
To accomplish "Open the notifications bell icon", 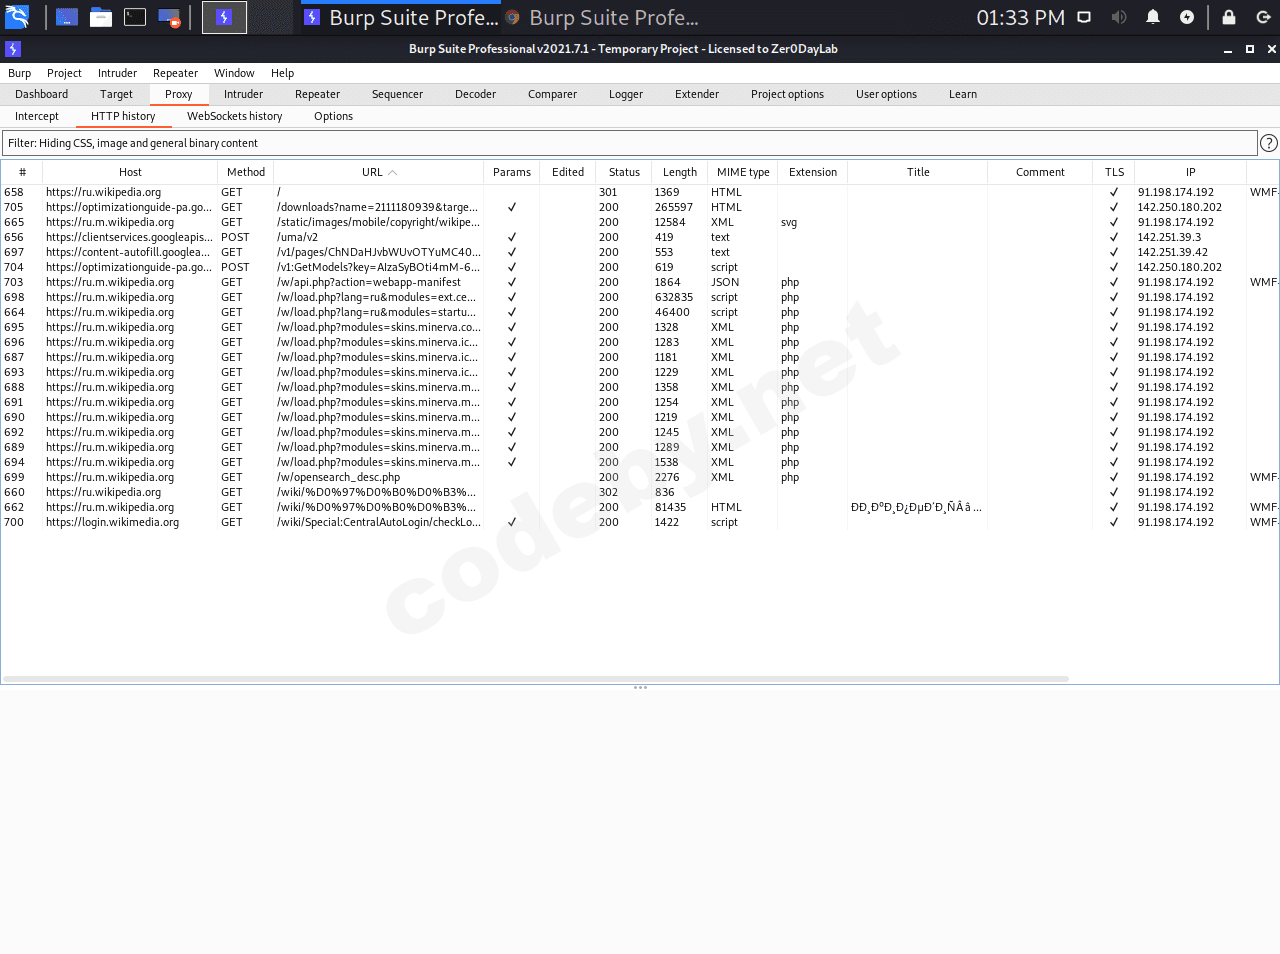I will click(1153, 17).
